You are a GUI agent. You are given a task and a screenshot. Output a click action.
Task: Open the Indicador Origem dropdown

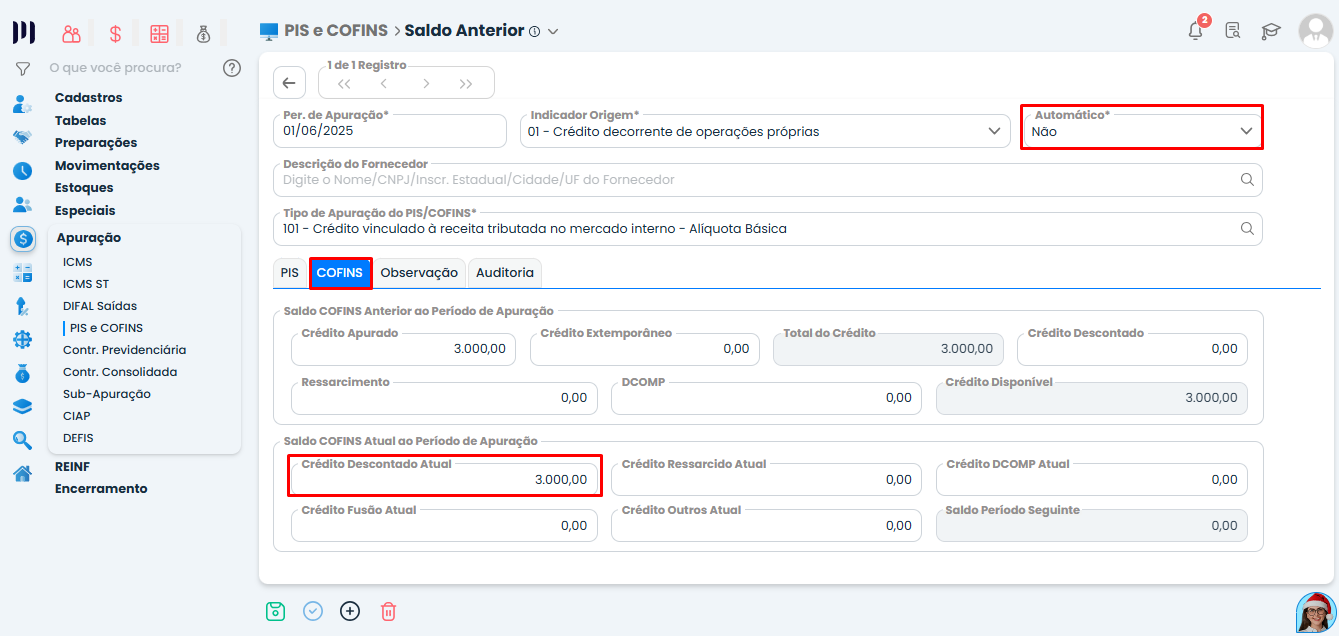(995, 130)
